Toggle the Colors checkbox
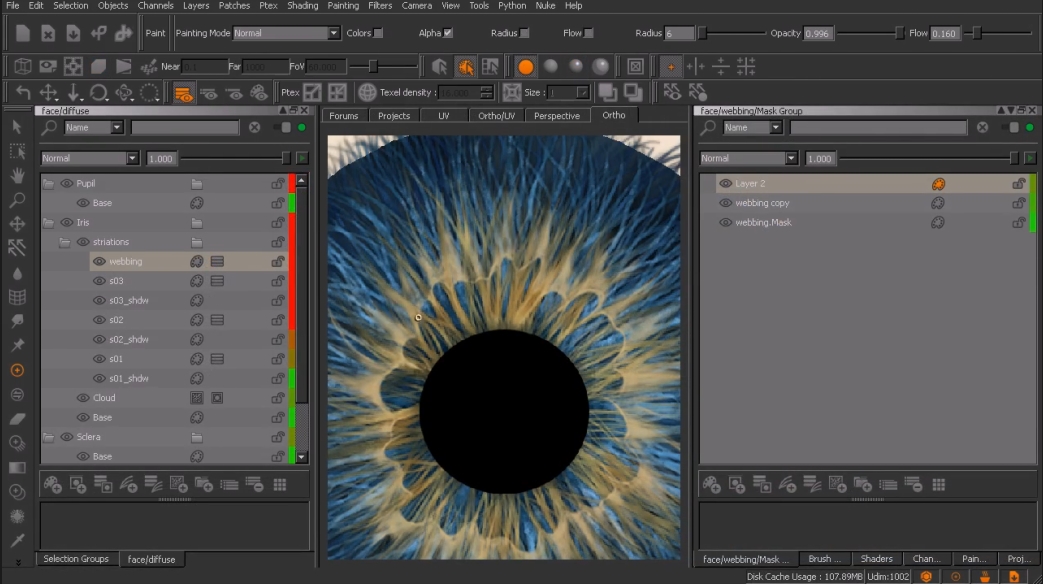The image size is (1043, 584). (x=378, y=33)
